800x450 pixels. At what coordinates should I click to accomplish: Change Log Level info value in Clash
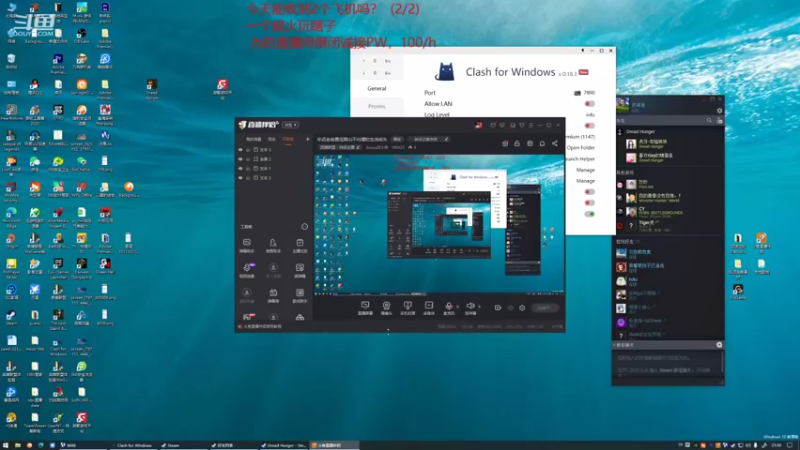[590, 115]
